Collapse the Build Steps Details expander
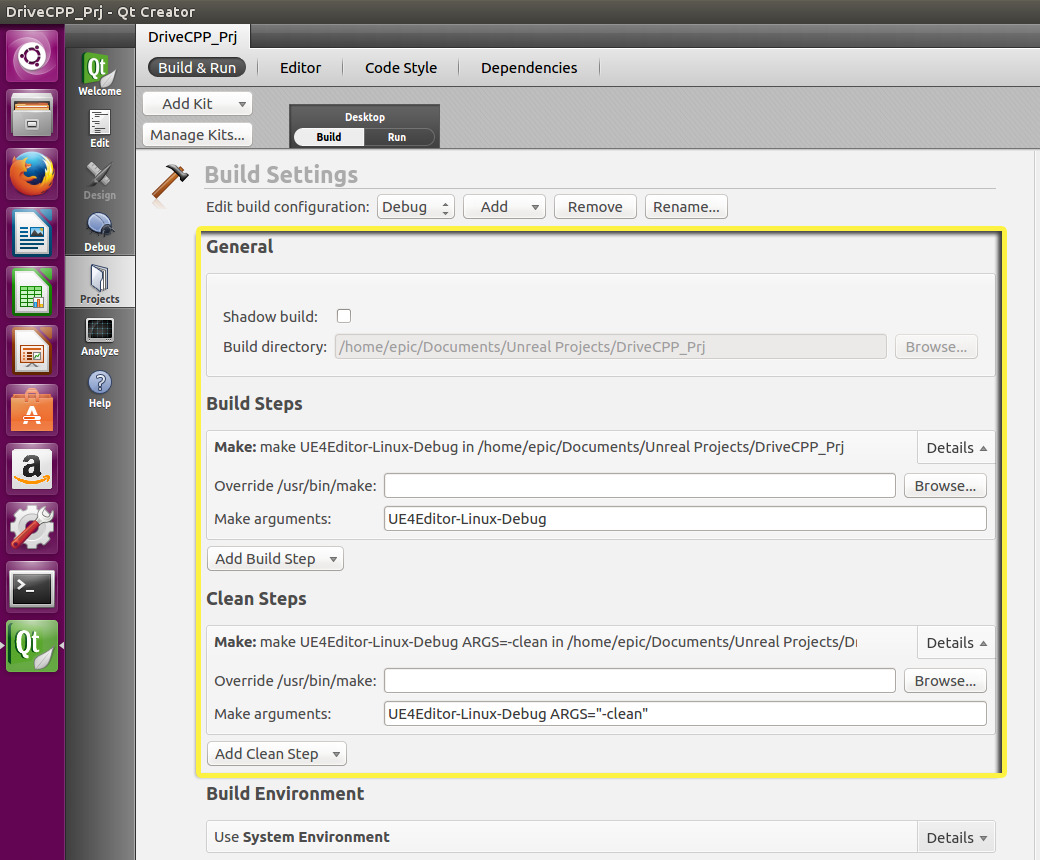The width and height of the screenshot is (1040, 860). point(956,448)
